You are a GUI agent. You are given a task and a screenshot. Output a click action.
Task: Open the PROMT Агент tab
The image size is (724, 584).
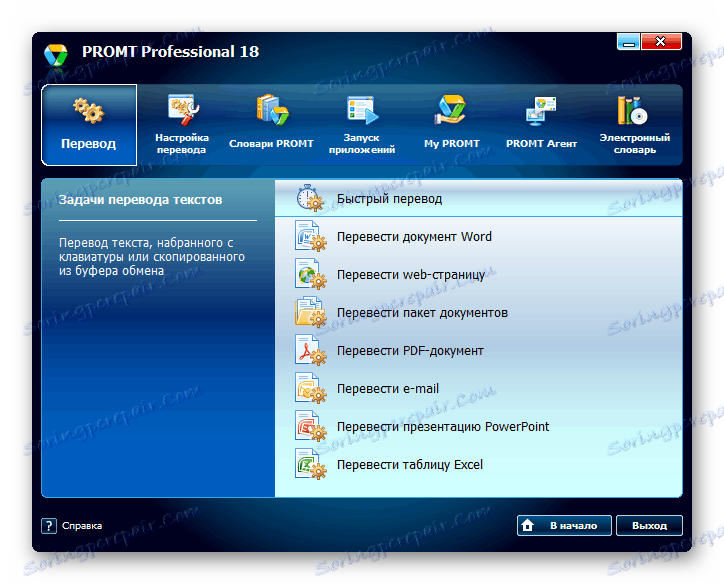point(542,123)
